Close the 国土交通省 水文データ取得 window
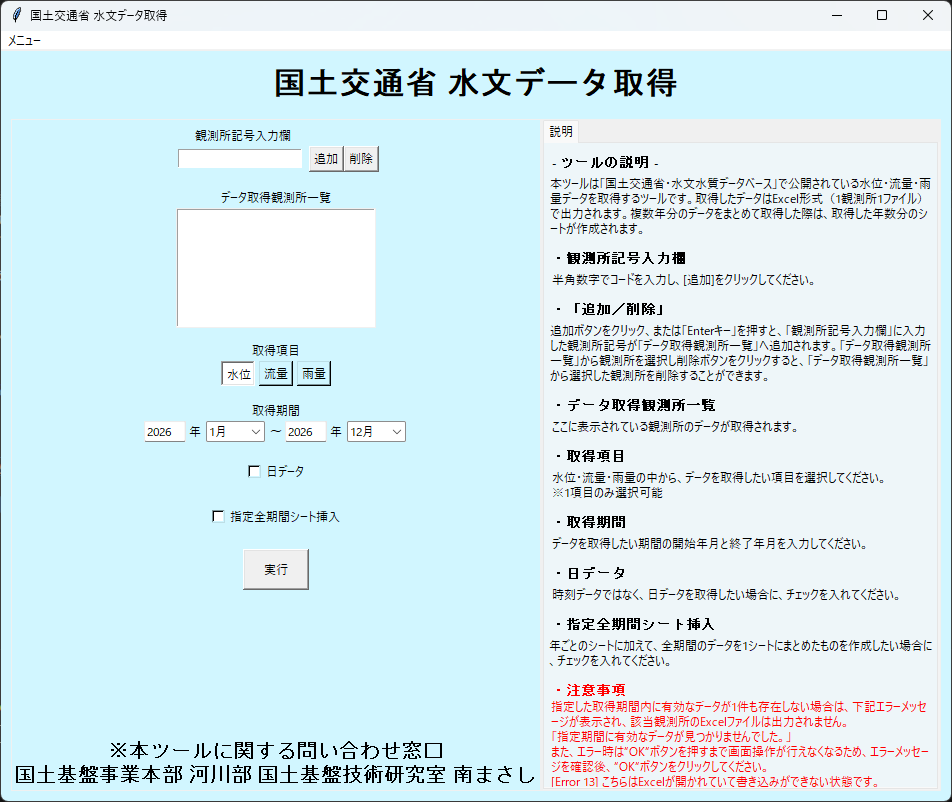Screen dimensions: 952x802 click(927, 15)
